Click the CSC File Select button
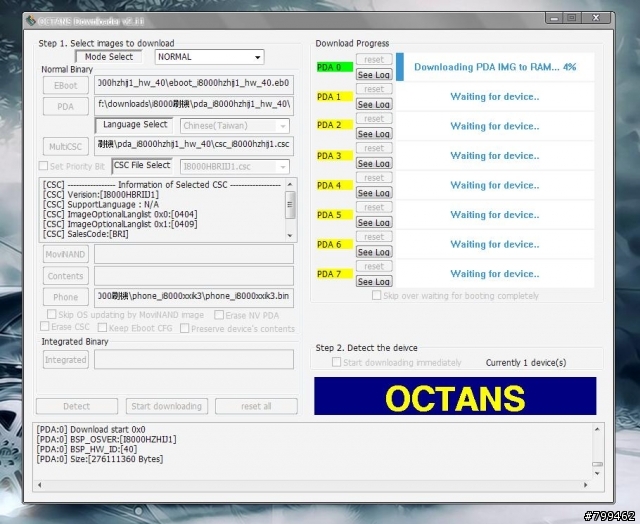Screen dimensions: 640x524 click(x=142, y=165)
